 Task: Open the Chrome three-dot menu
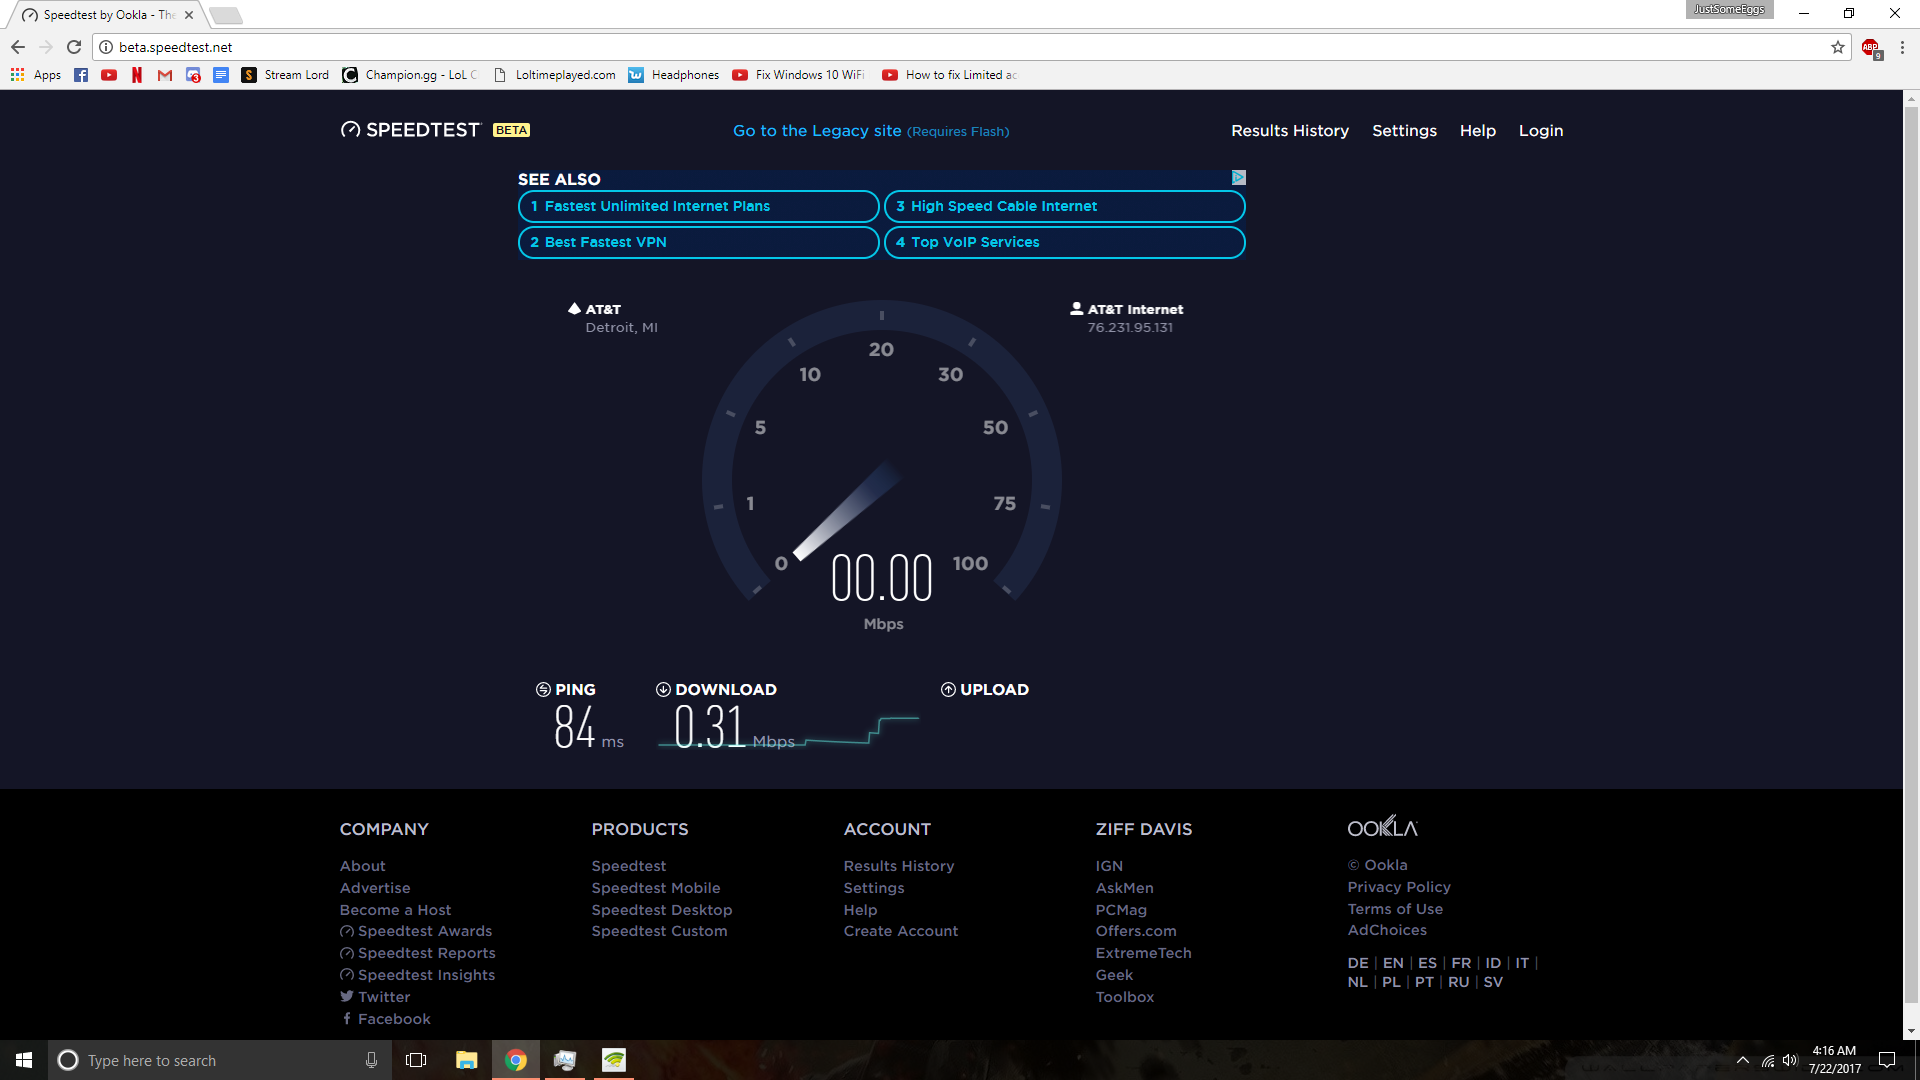(1902, 47)
